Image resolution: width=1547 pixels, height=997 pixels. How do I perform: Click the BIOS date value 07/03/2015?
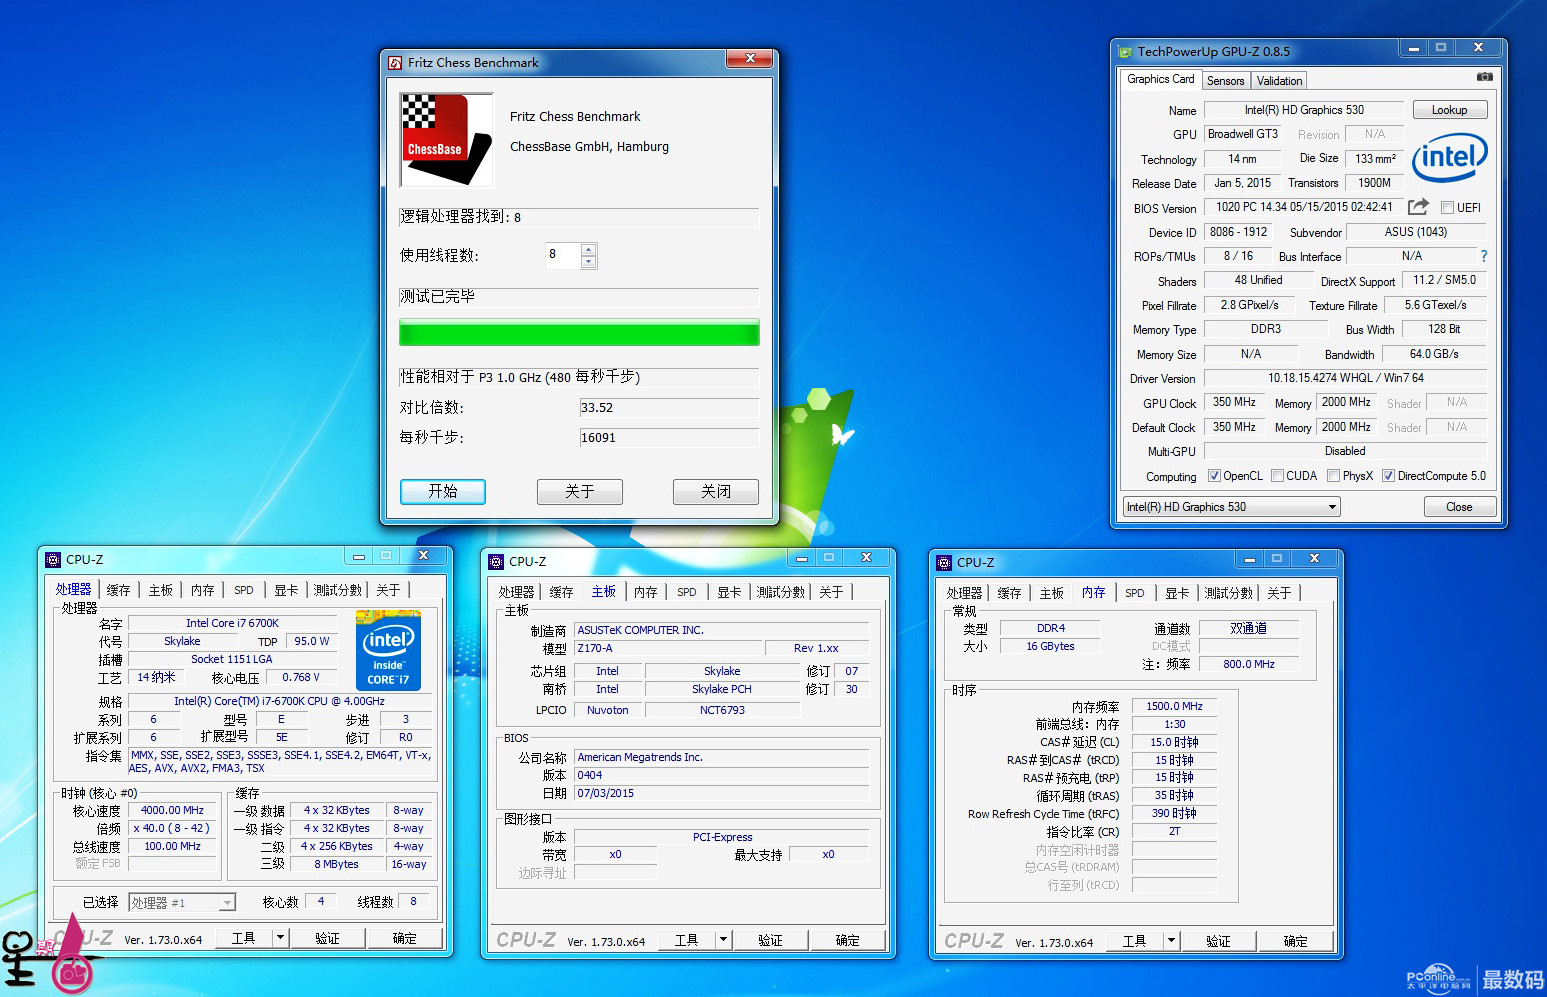click(722, 793)
